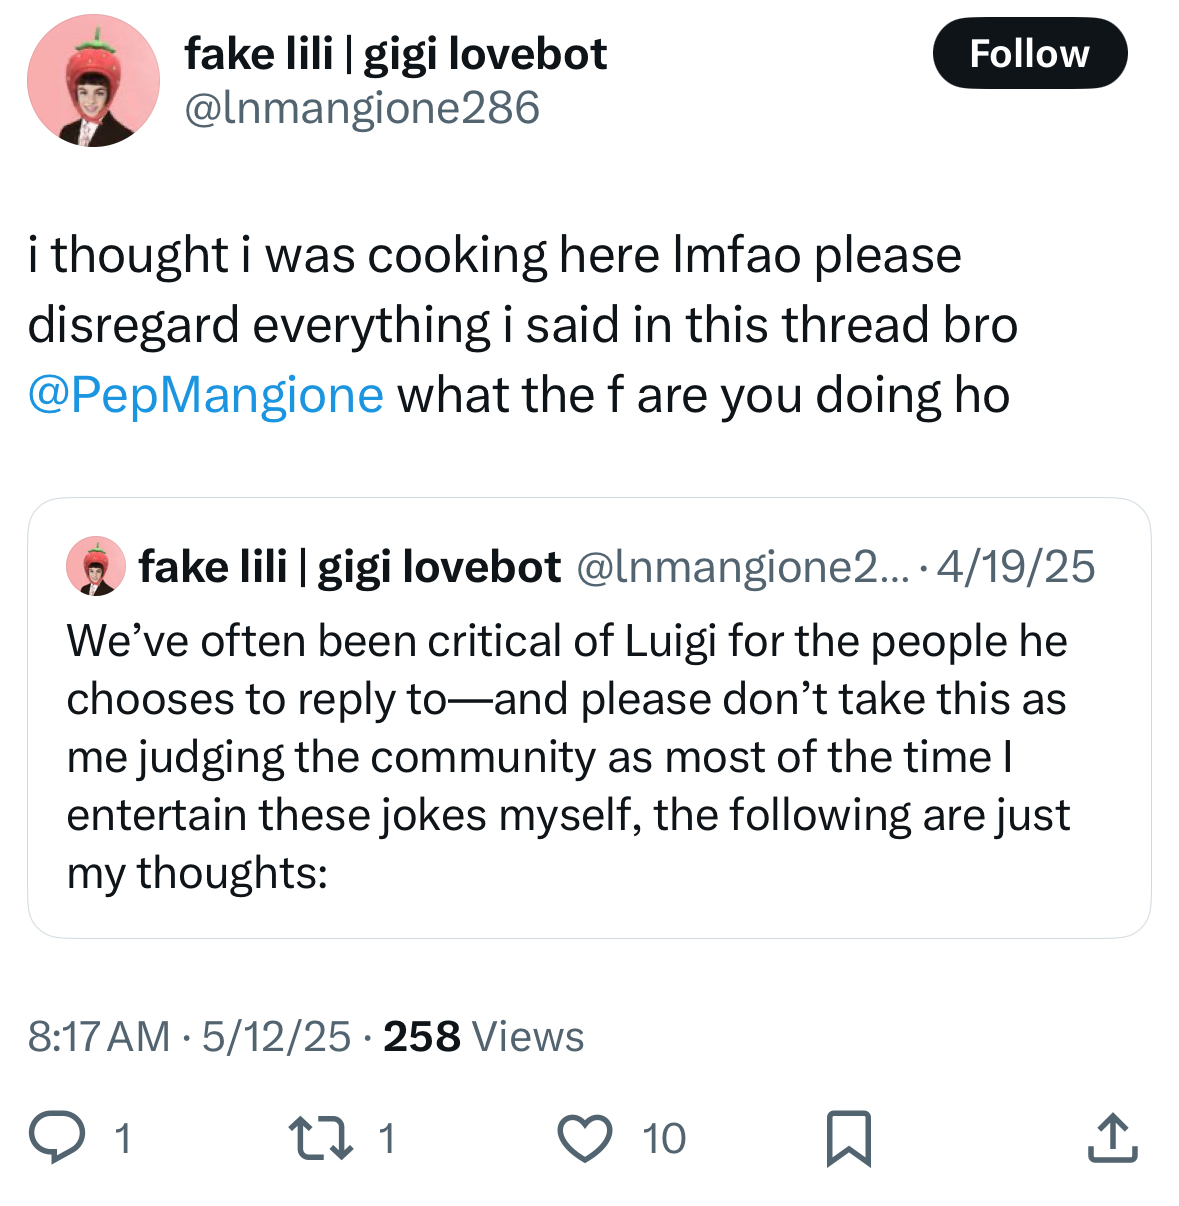Bookmark this tweet

[x=849, y=1139]
